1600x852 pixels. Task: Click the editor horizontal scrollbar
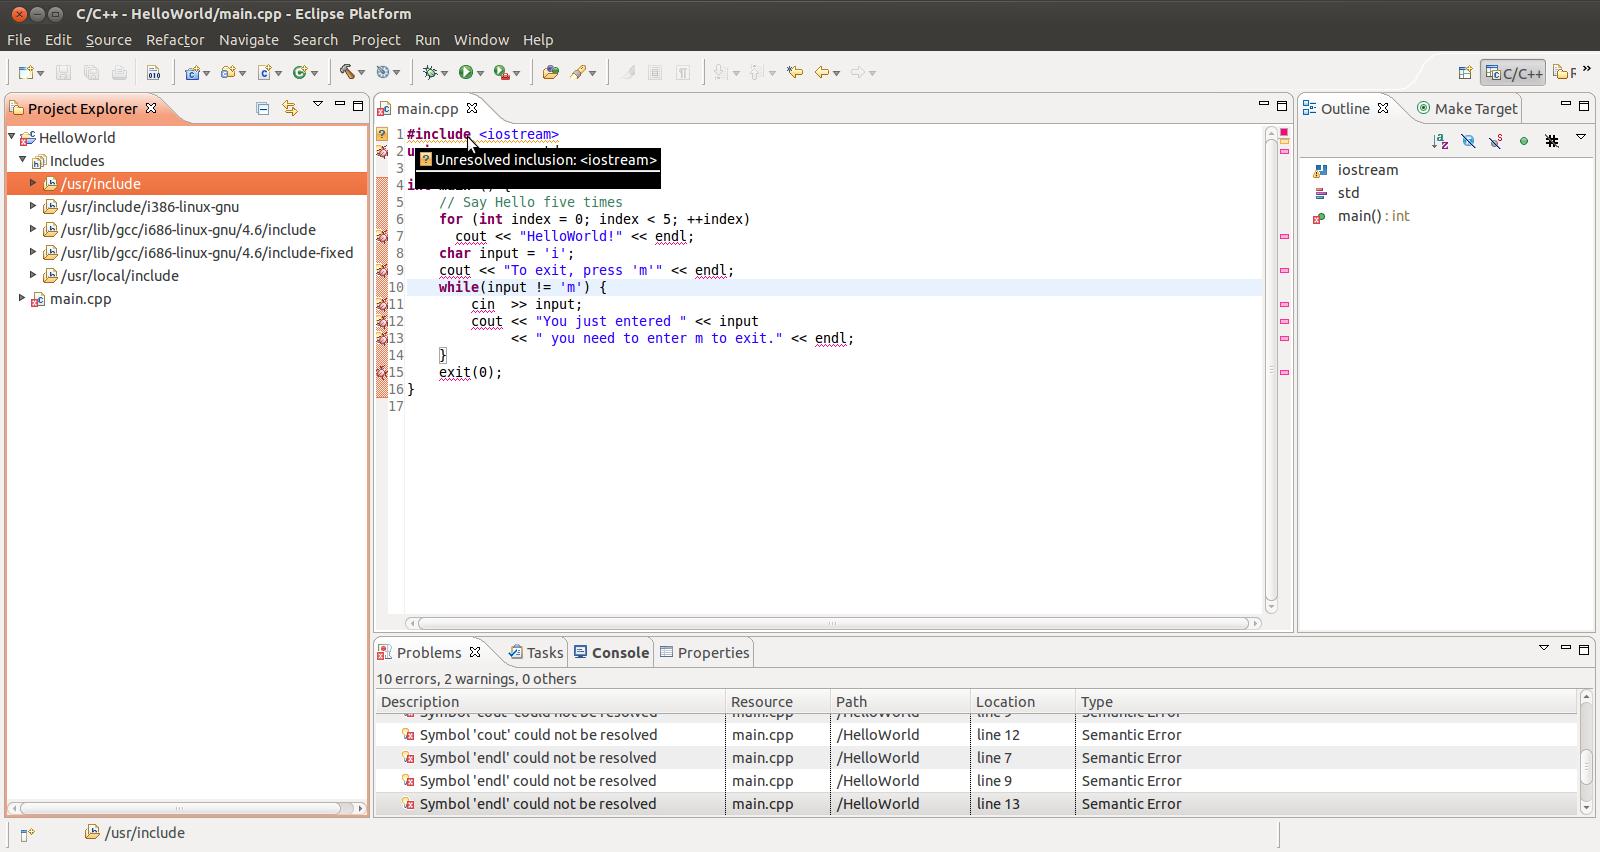click(x=832, y=623)
